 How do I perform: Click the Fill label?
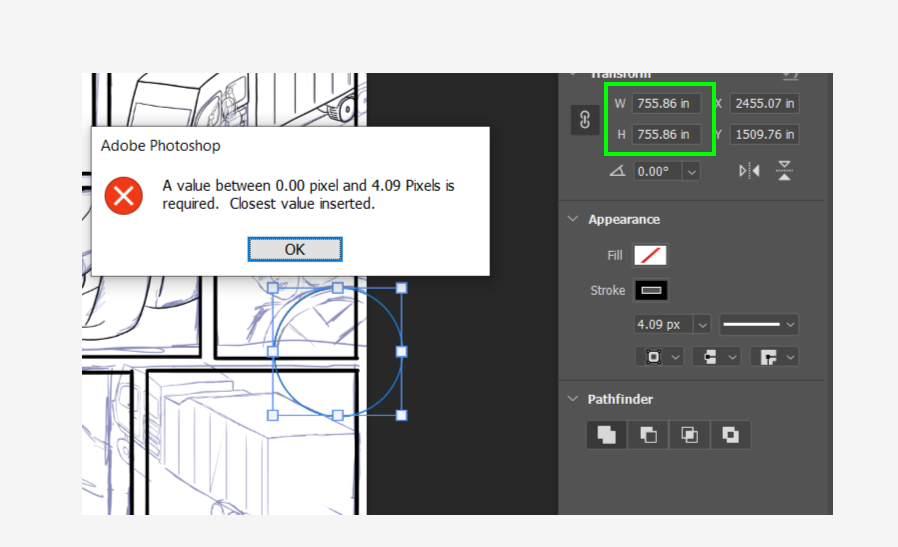[x=615, y=255]
